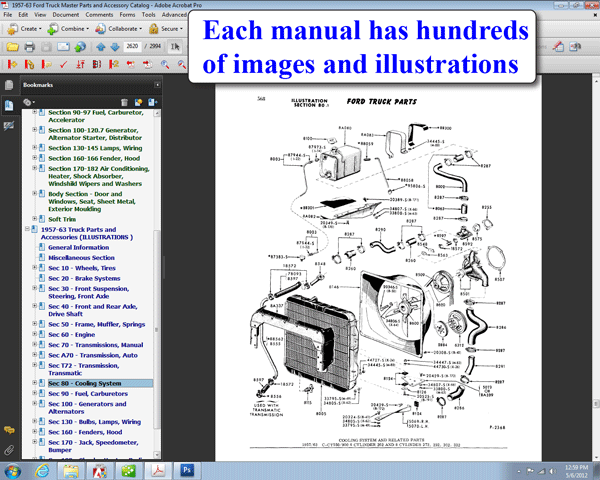This screenshot has height=480, width=600.
Task: Open the Comments panel speech bubble icon
Action: (9, 430)
